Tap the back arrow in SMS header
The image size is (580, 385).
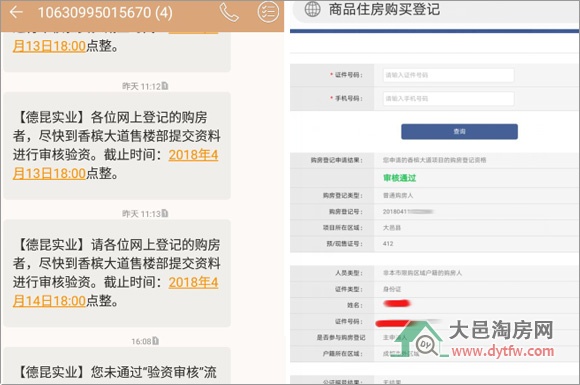16,12
